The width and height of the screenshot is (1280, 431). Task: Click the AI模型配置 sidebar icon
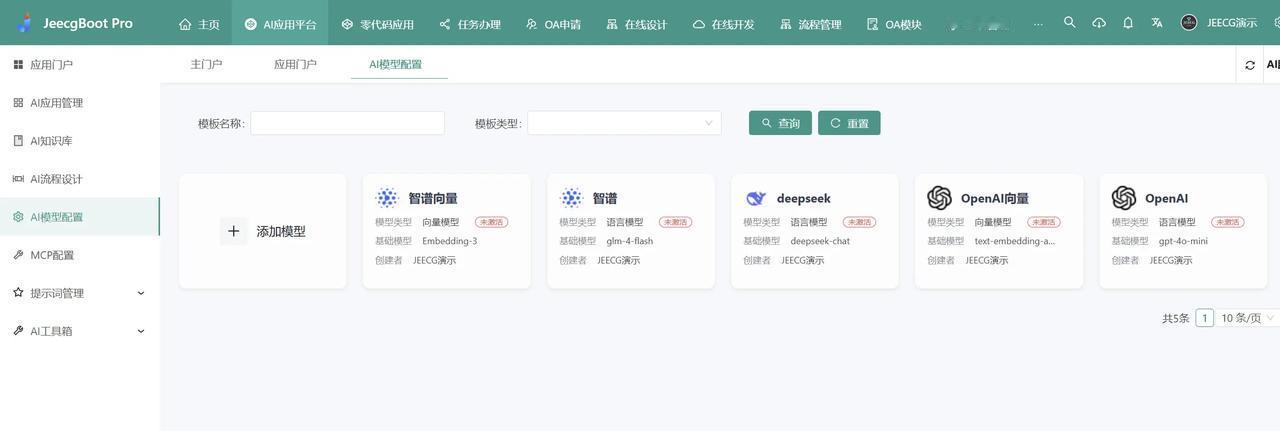(x=18, y=216)
